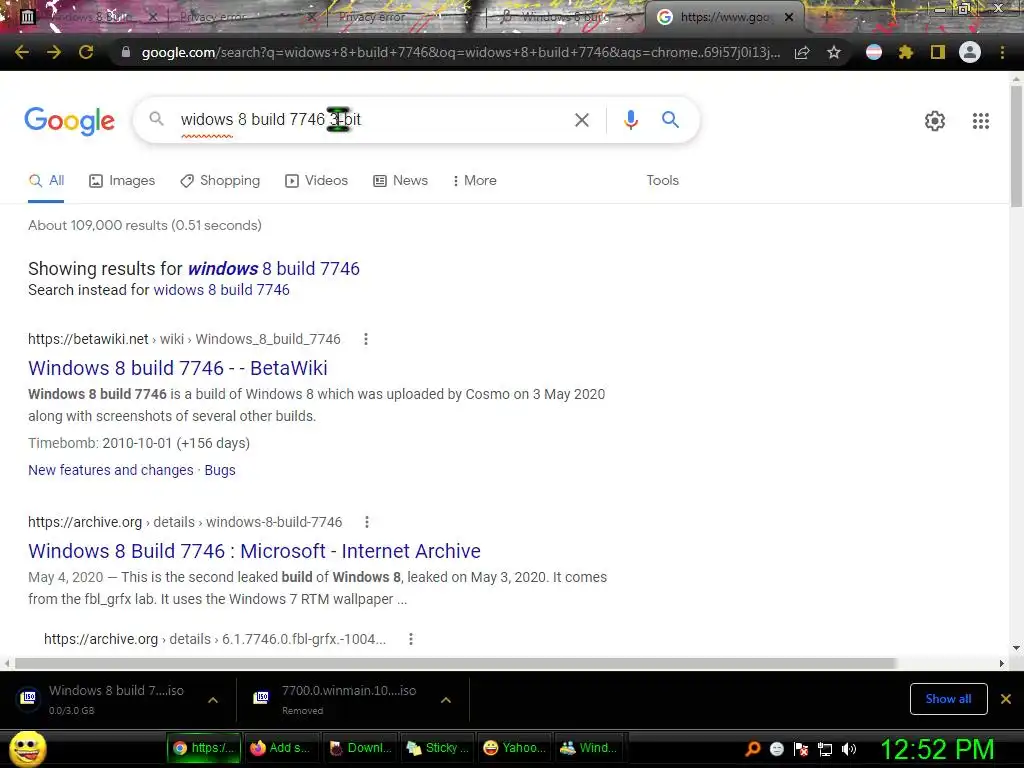The height and width of the screenshot is (768, 1024).
Task: Click the horizontal scrollbar right arrow
Action: pyautogui.click(x=1002, y=663)
